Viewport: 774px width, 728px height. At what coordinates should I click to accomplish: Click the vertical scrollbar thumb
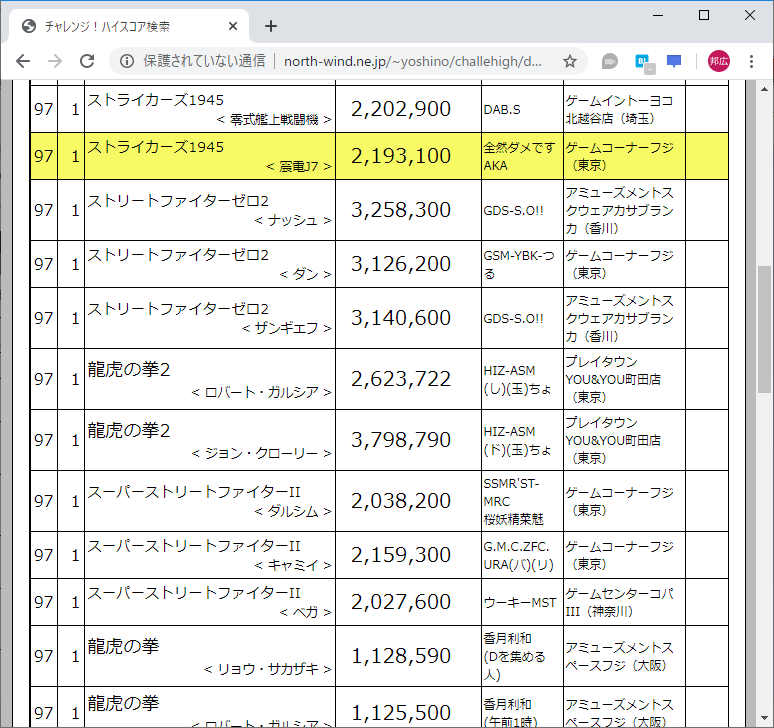pyautogui.click(x=764, y=329)
